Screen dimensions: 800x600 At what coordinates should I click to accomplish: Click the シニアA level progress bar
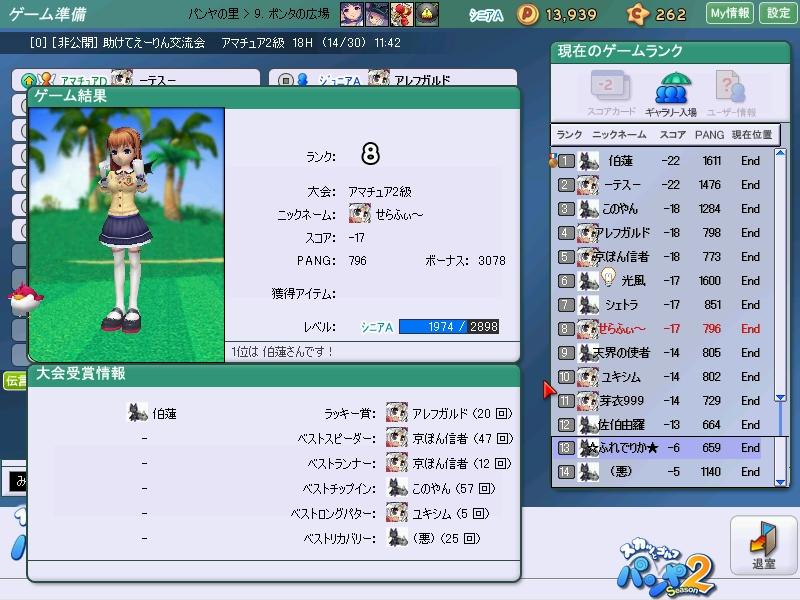click(x=449, y=327)
